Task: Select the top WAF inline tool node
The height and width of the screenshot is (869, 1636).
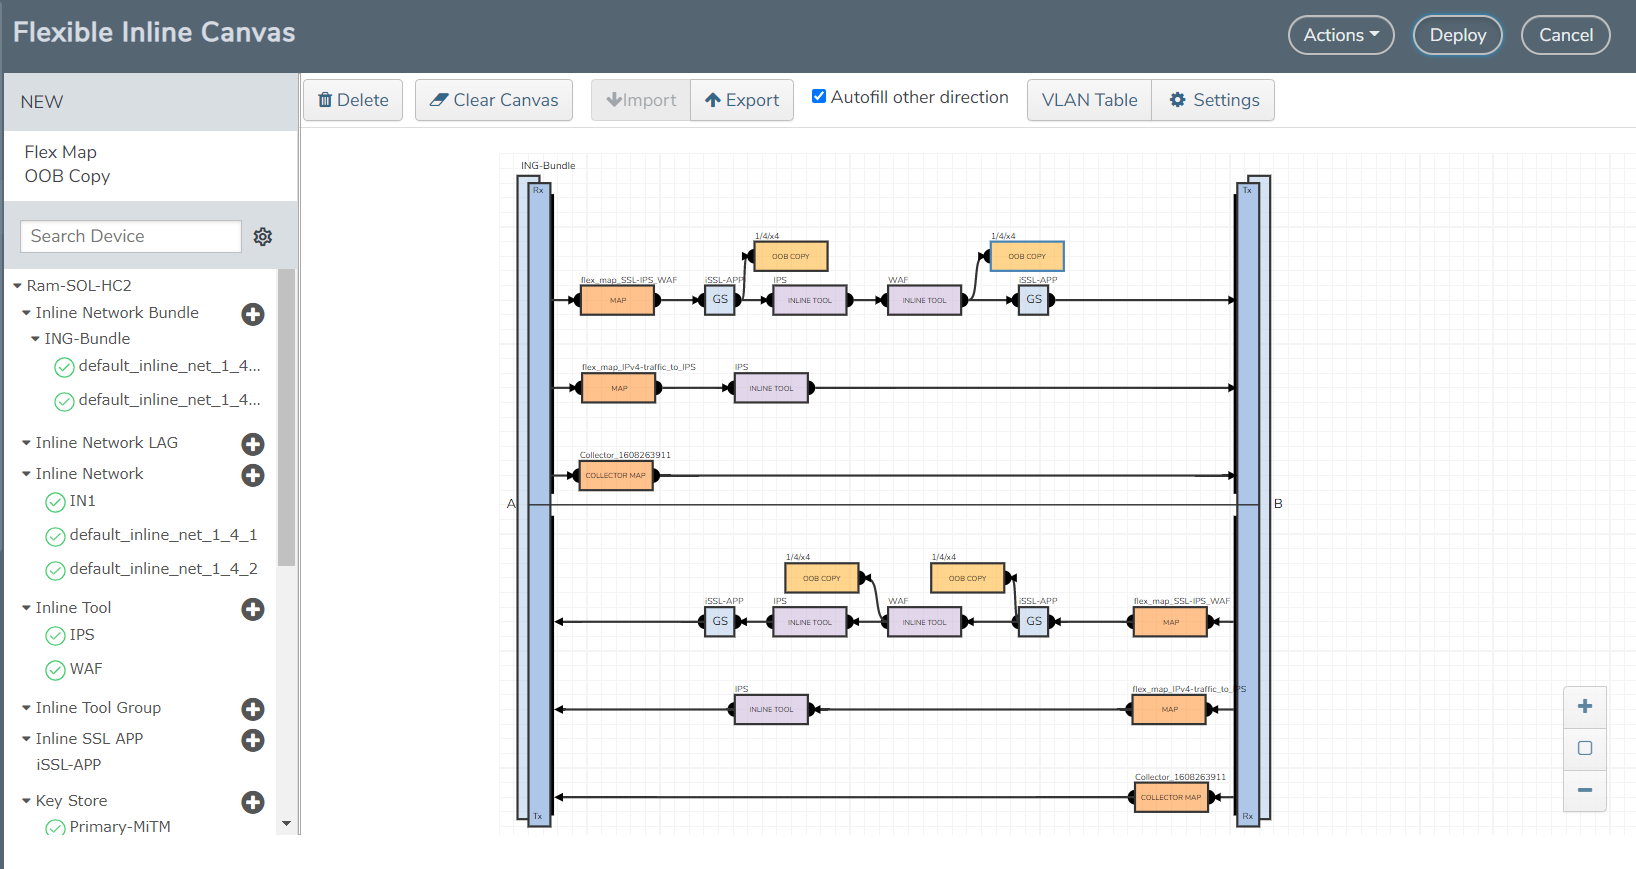Action: 924,300
